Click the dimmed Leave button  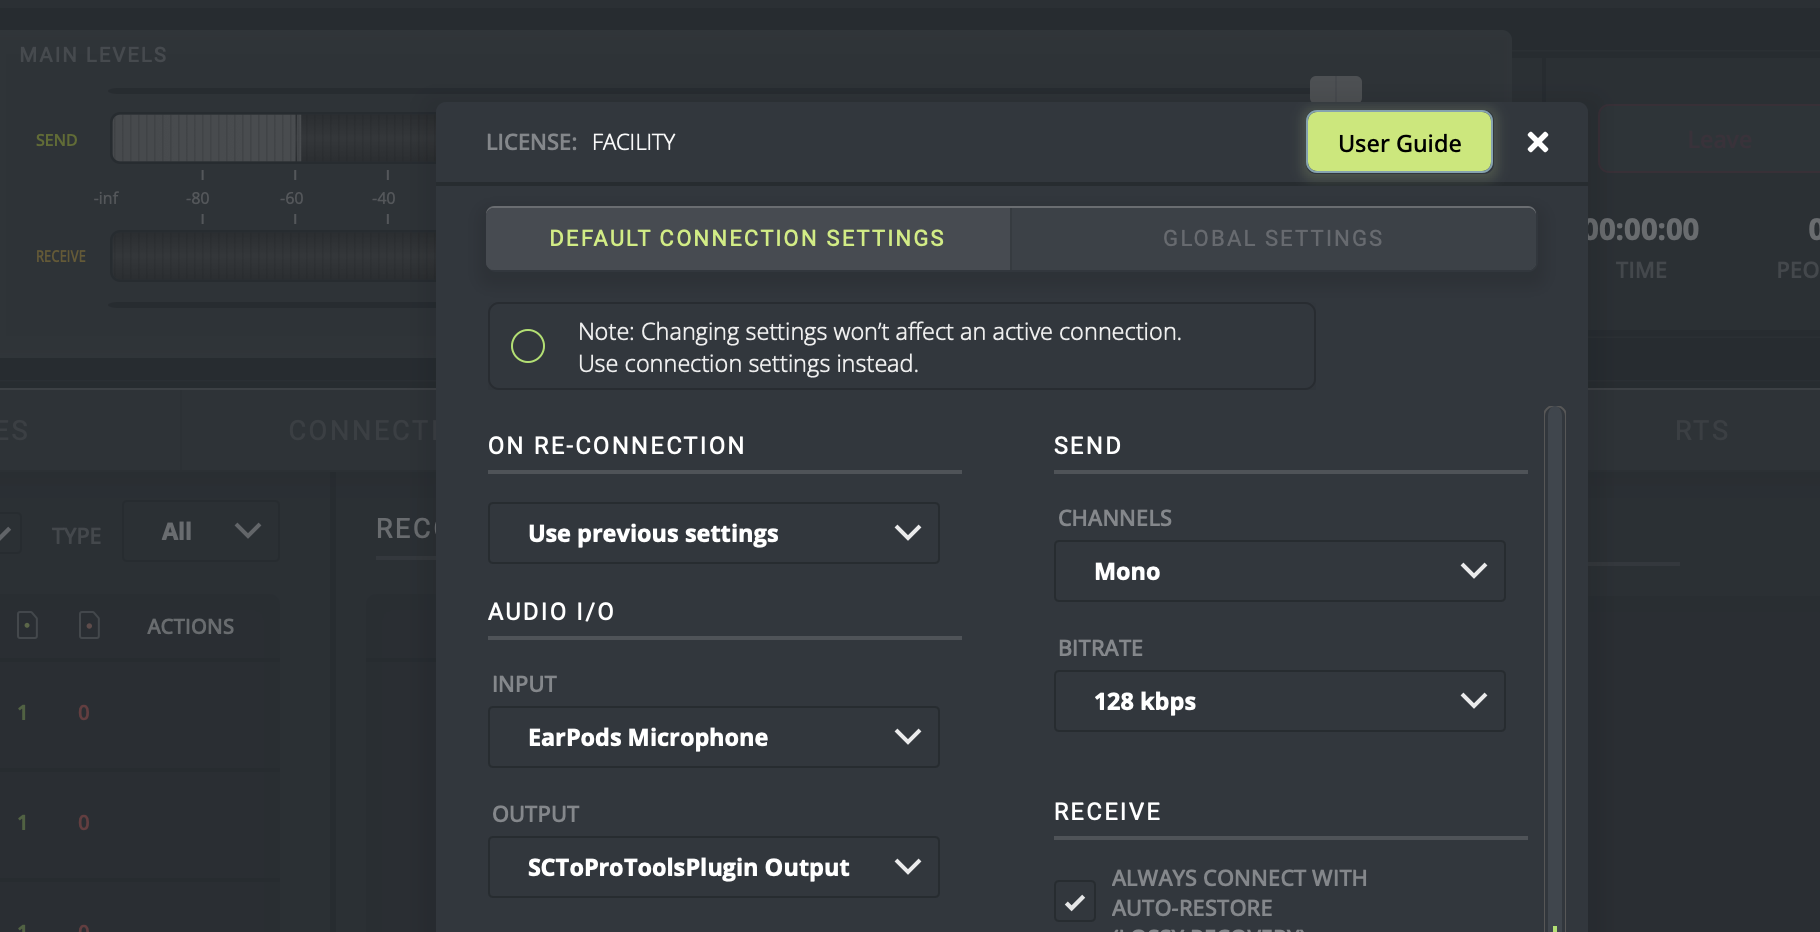[x=1720, y=140]
